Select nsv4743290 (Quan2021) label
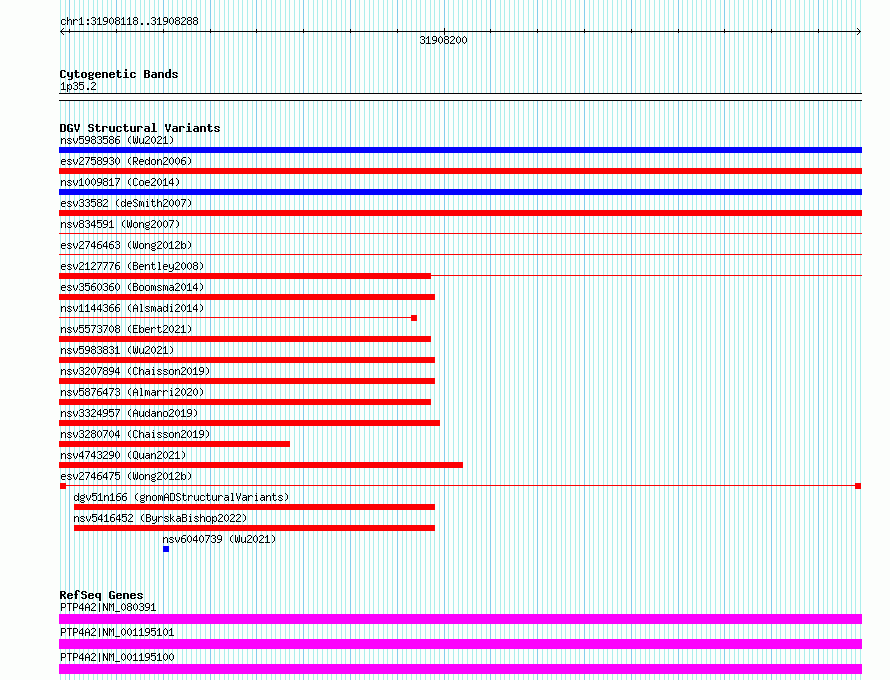This screenshot has height=680, width=890. click(x=123, y=455)
